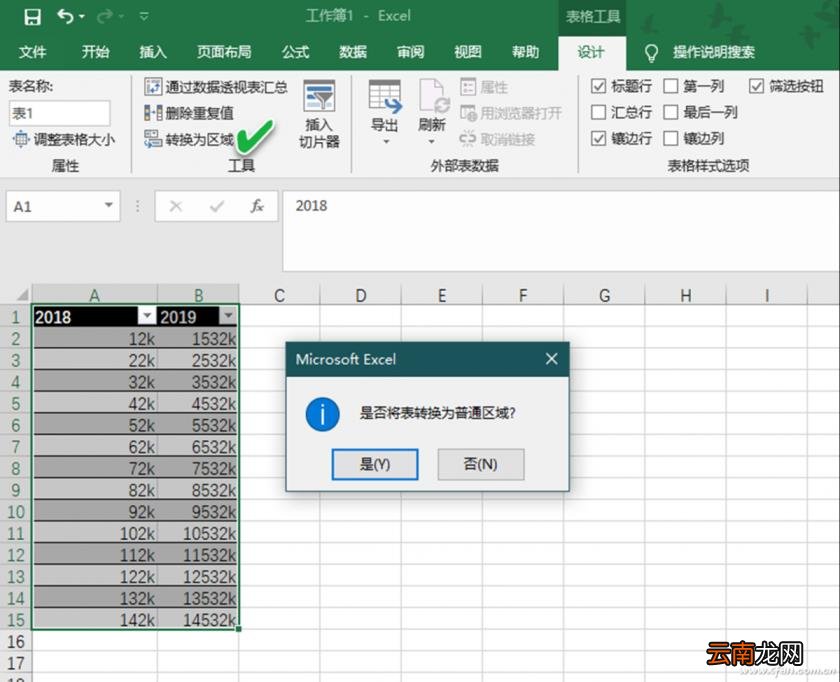Click 调整表格大小 resize table

point(63,140)
